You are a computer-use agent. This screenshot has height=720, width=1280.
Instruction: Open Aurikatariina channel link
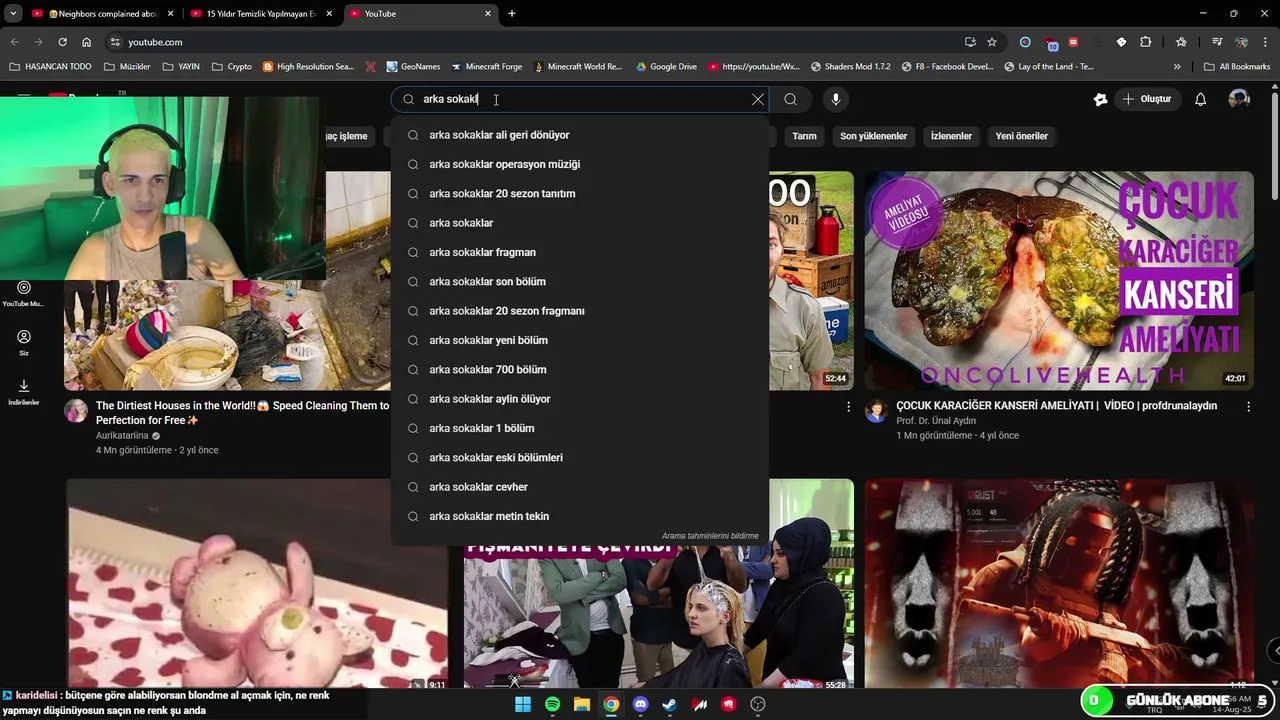[x=122, y=436]
